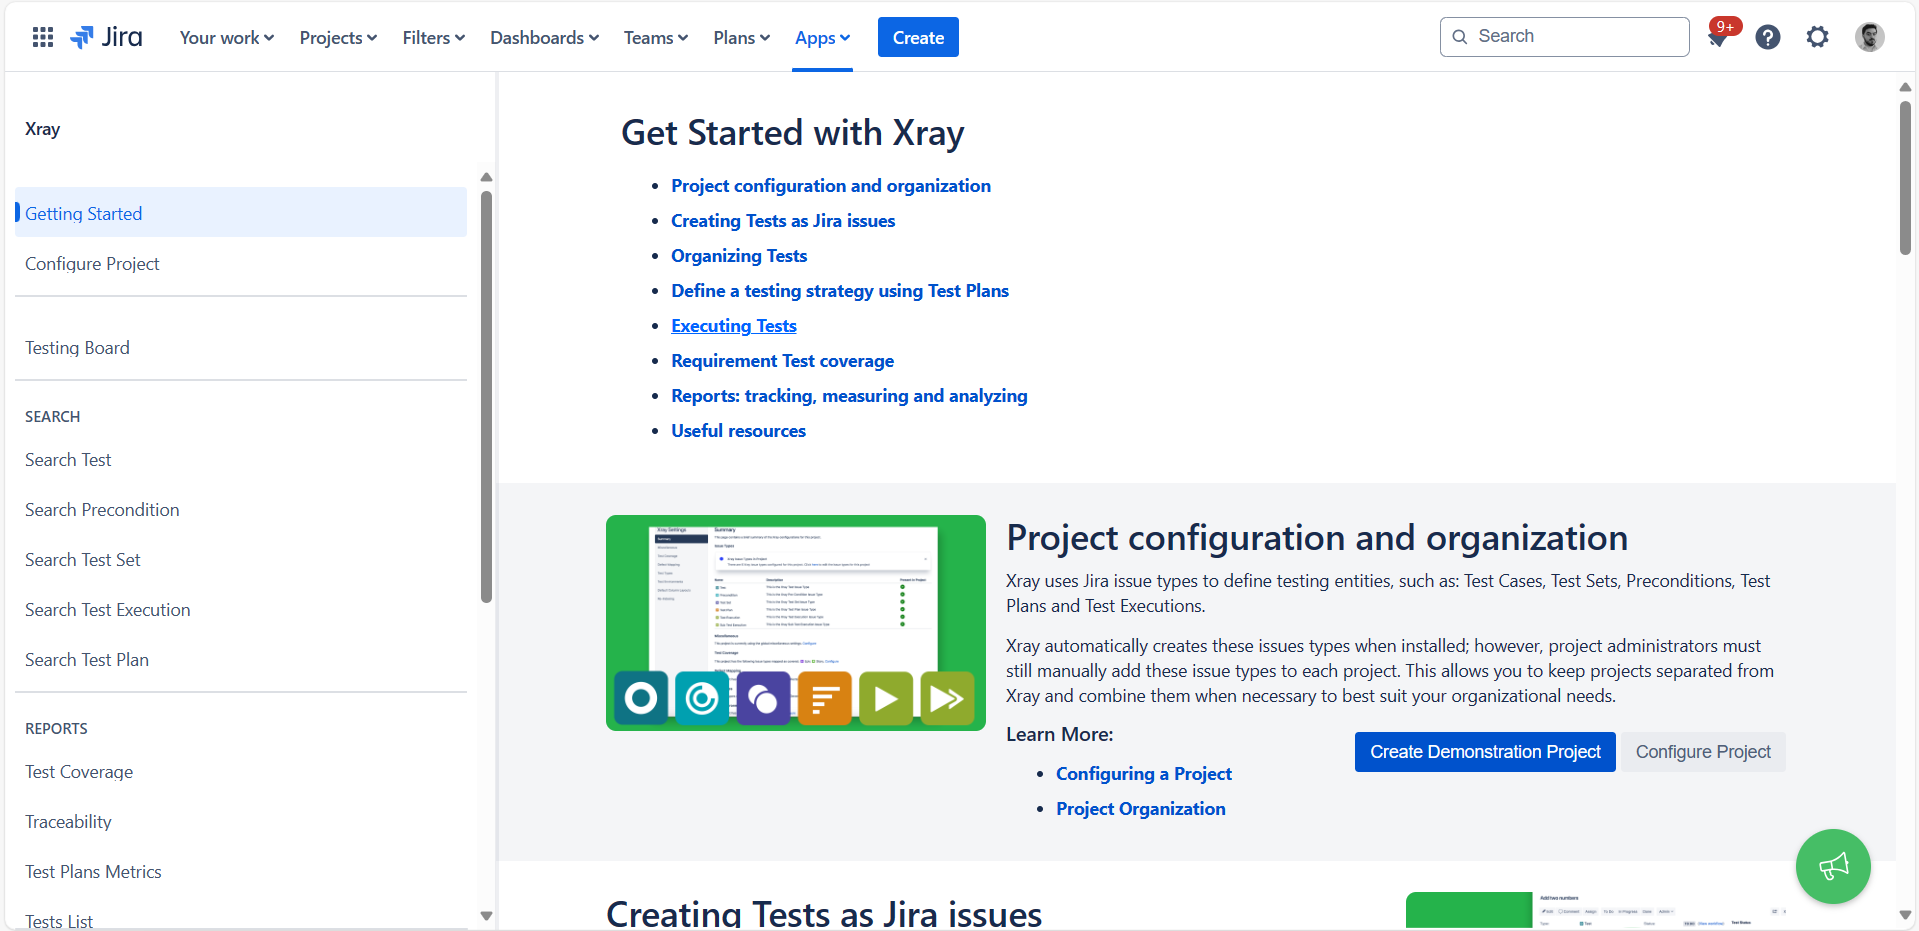This screenshot has width=1919, height=931.
Task: Follow Executing Tests link
Action: pos(734,325)
